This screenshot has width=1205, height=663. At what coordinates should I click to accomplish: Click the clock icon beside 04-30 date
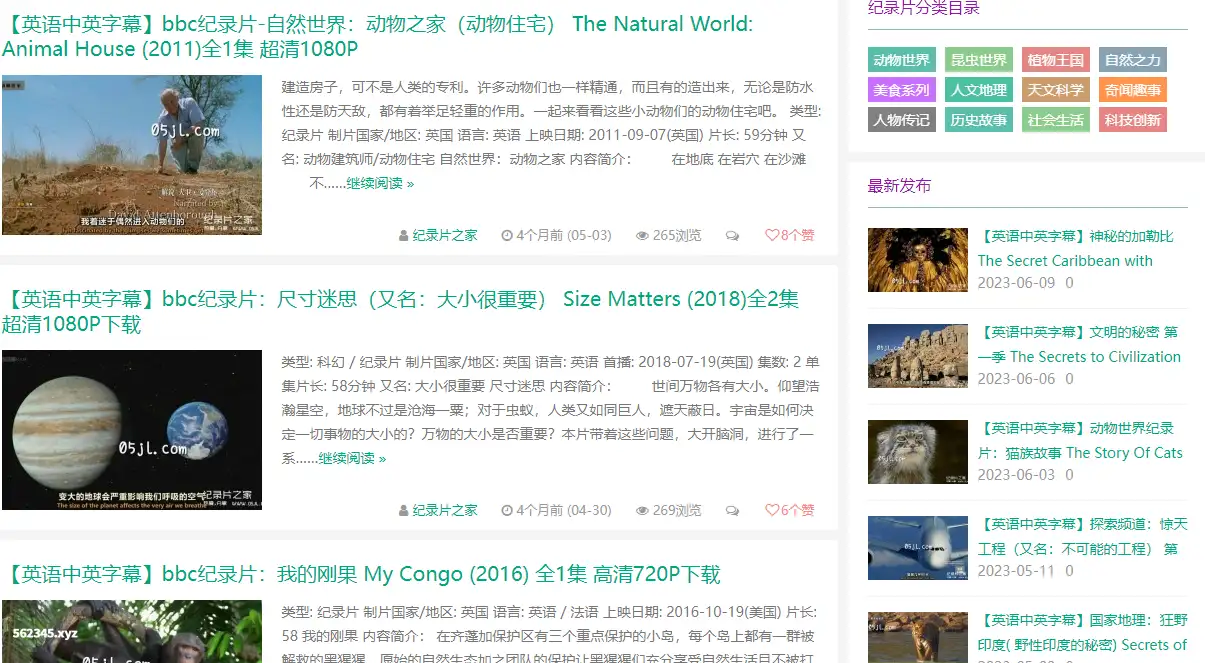point(507,511)
